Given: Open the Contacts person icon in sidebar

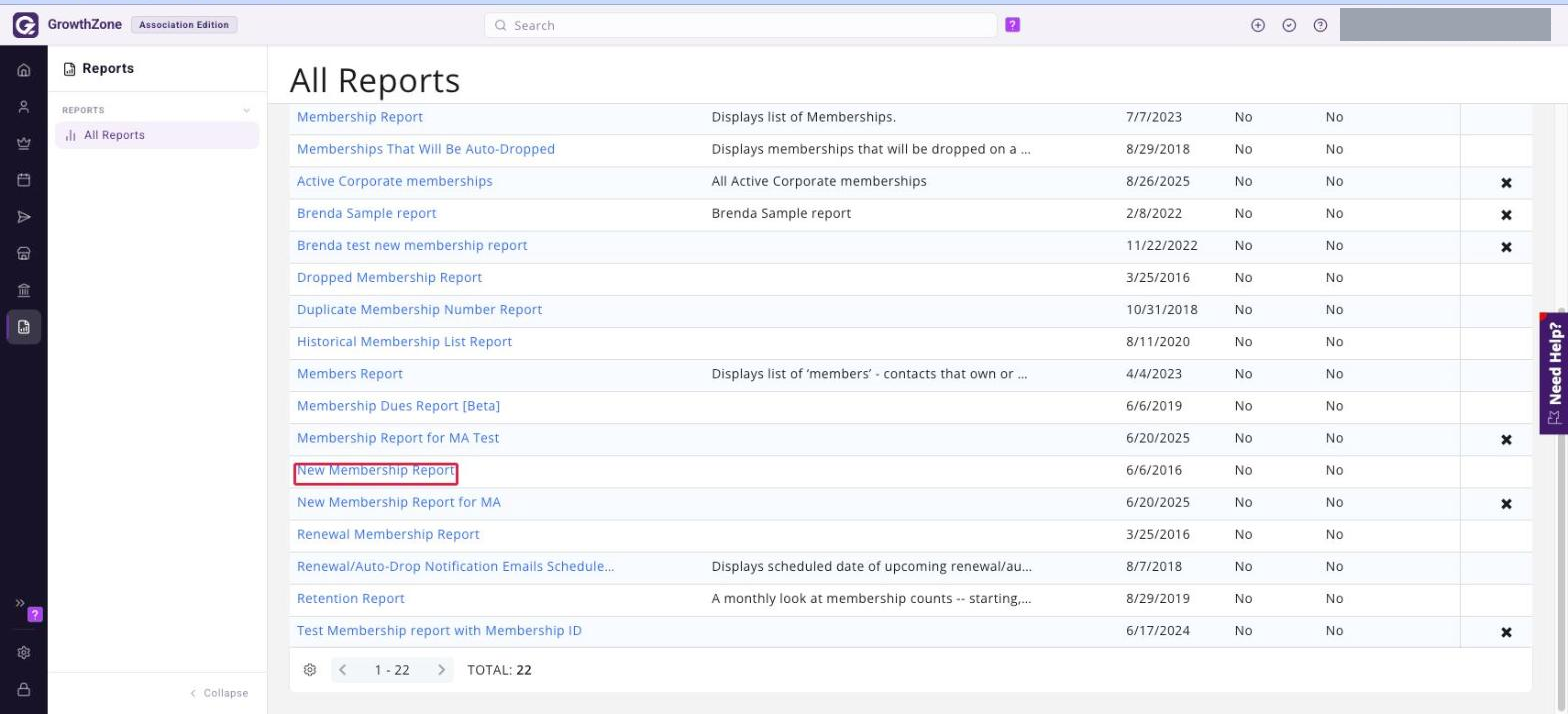Looking at the screenshot, I should (24, 107).
